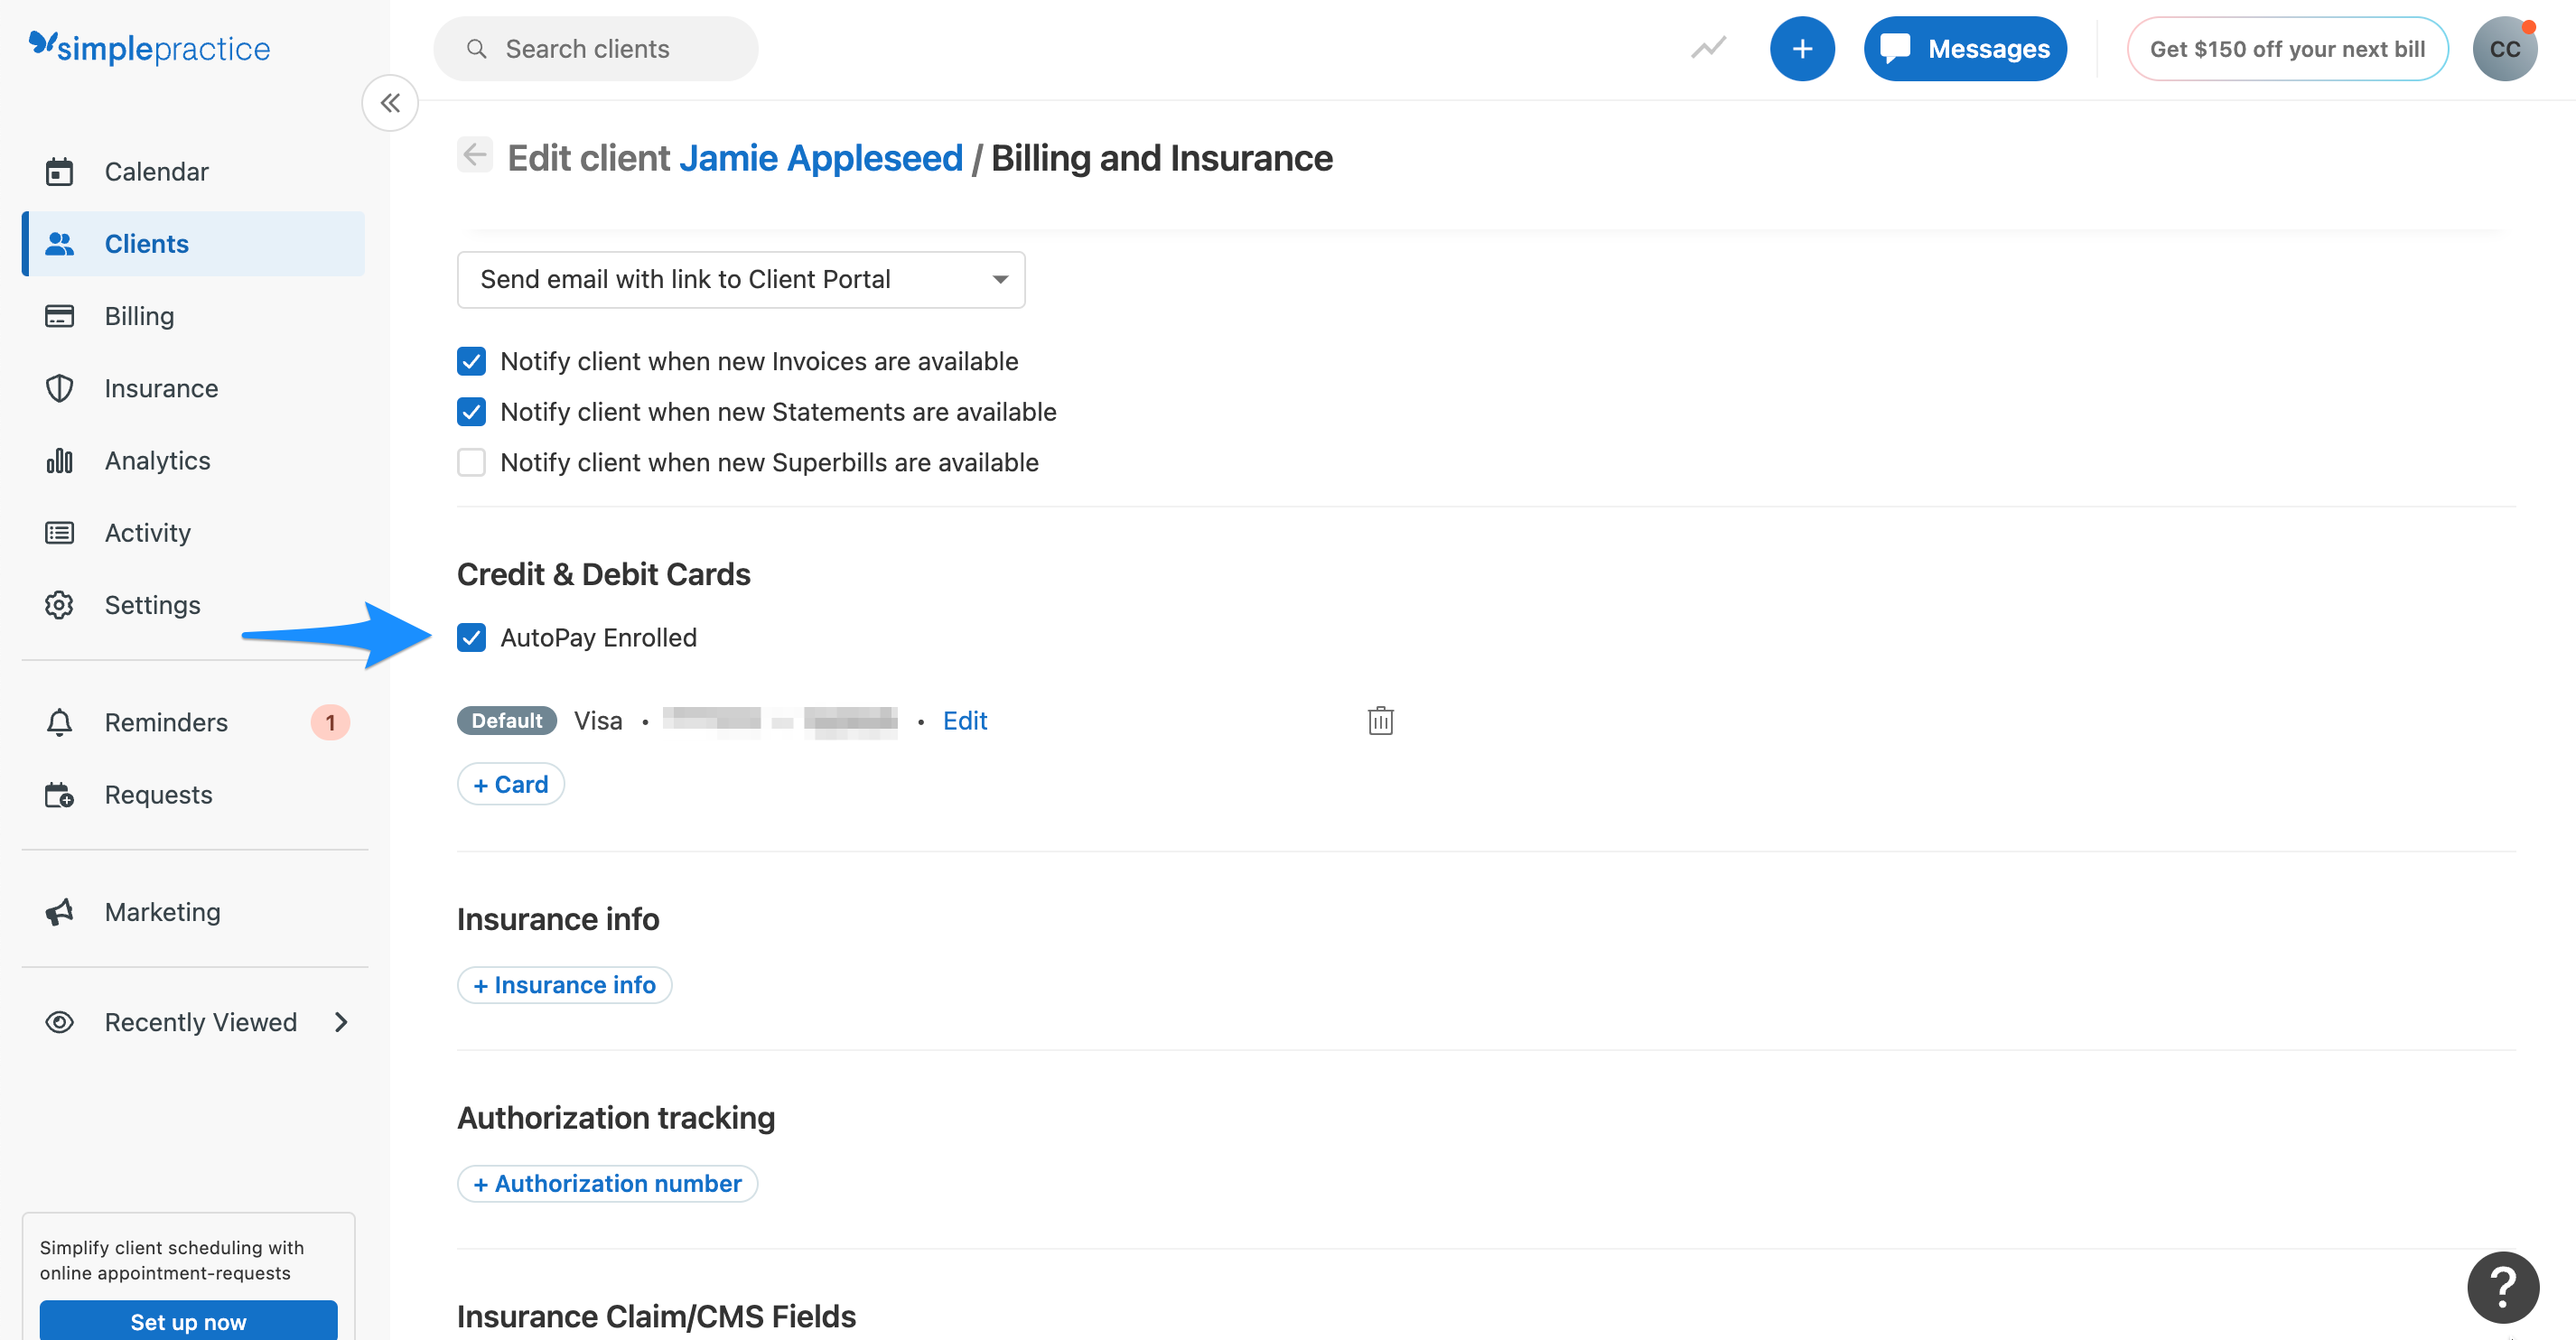The height and width of the screenshot is (1340, 2576).
Task: Click the Billing card icon
Action: [59, 316]
